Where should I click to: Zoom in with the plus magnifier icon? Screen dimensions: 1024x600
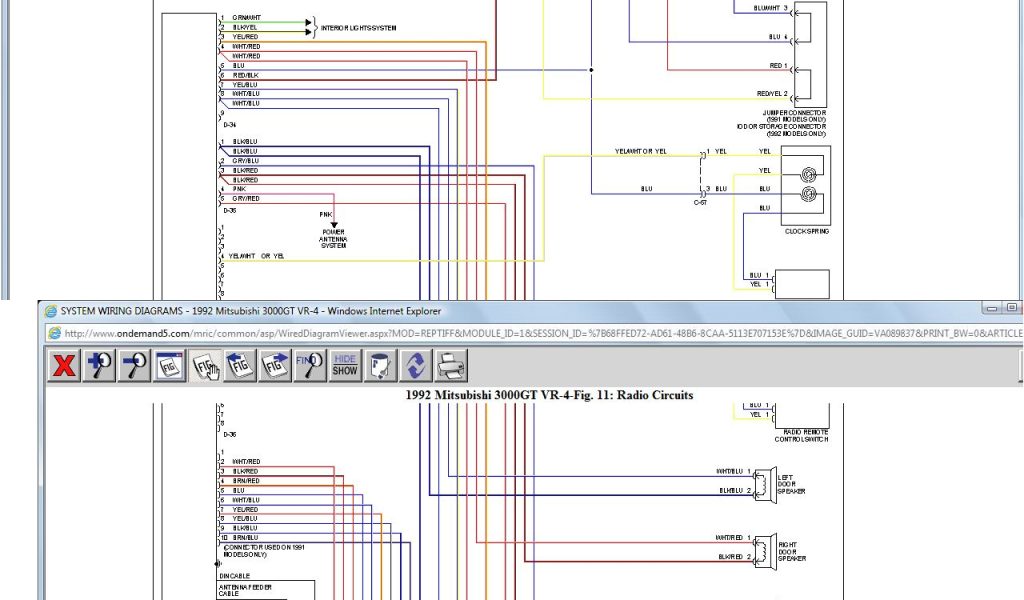tap(100, 366)
